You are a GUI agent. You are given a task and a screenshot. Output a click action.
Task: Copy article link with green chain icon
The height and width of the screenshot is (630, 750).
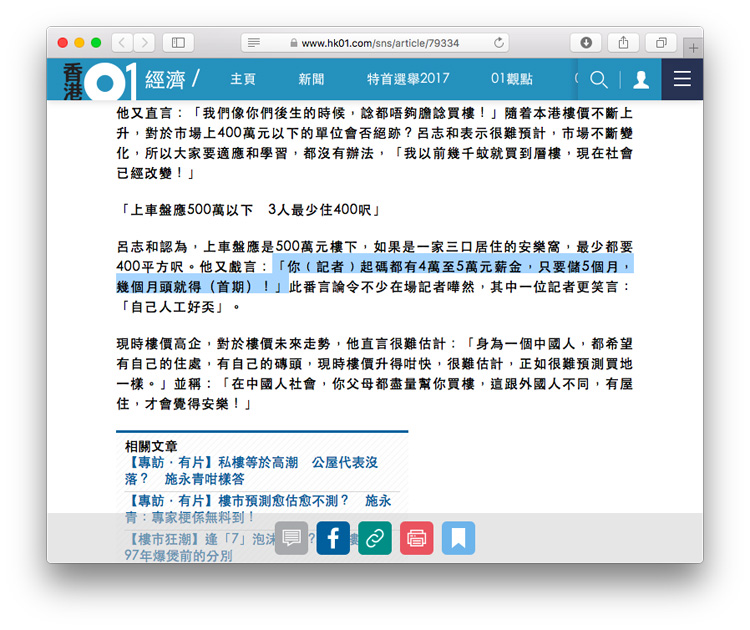point(375,538)
